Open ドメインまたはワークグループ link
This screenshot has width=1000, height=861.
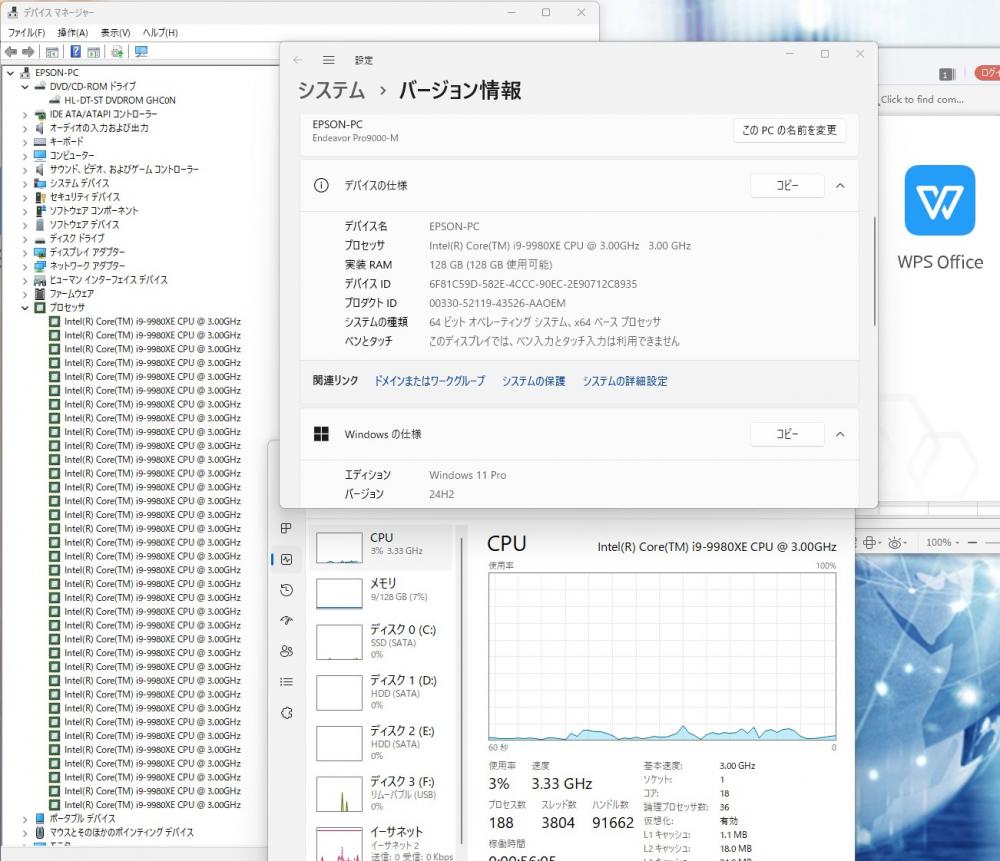429,381
